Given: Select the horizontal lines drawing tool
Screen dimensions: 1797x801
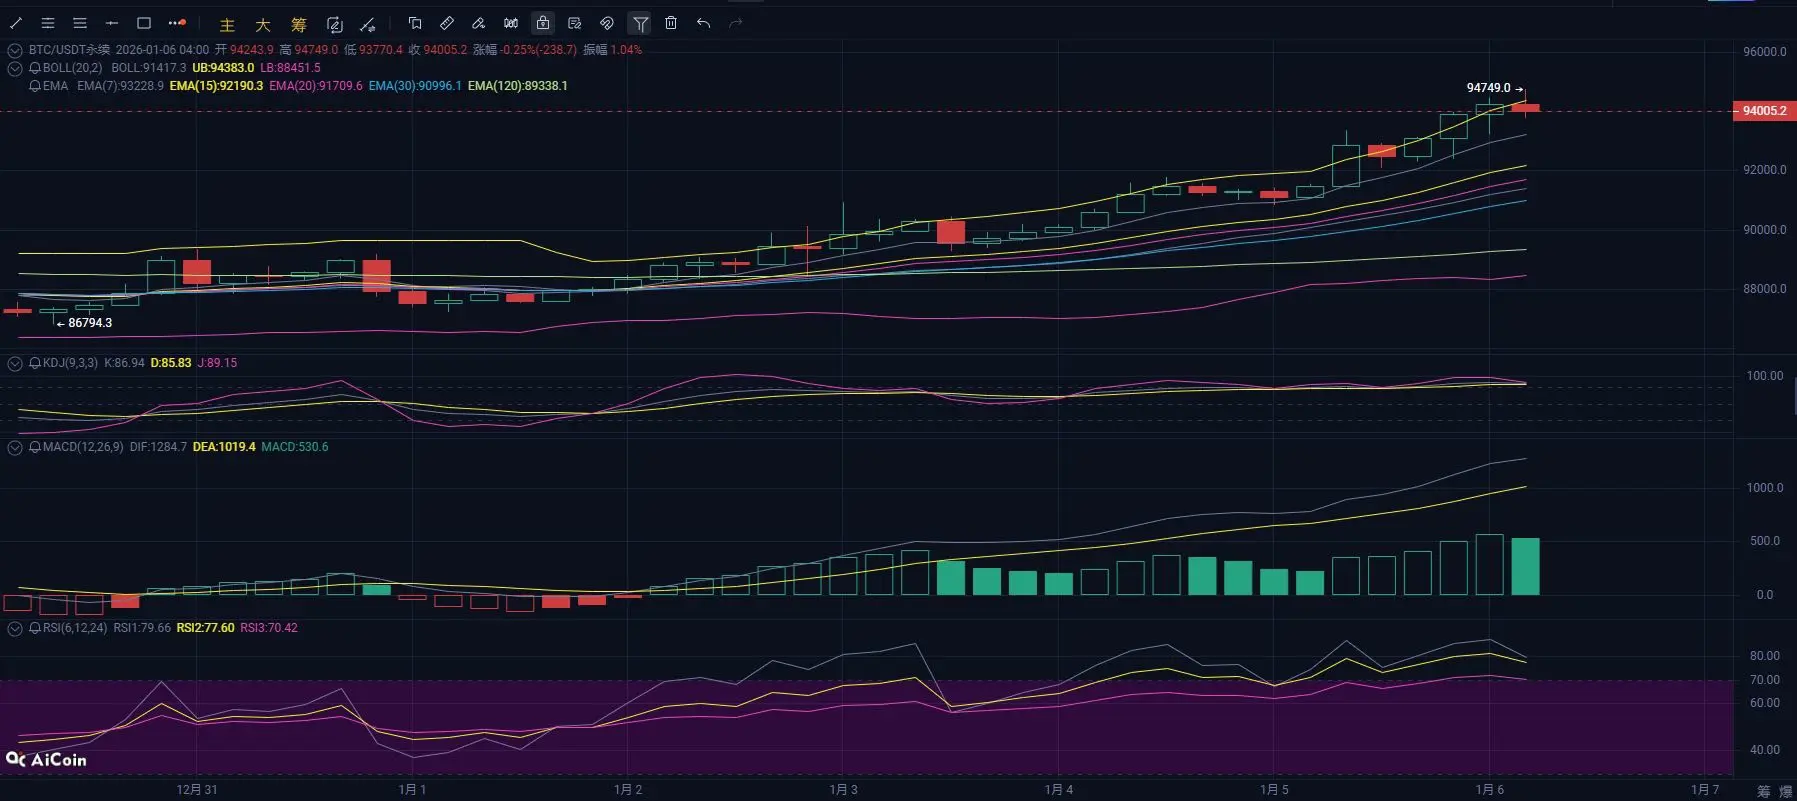Looking at the screenshot, I should coord(80,23).
